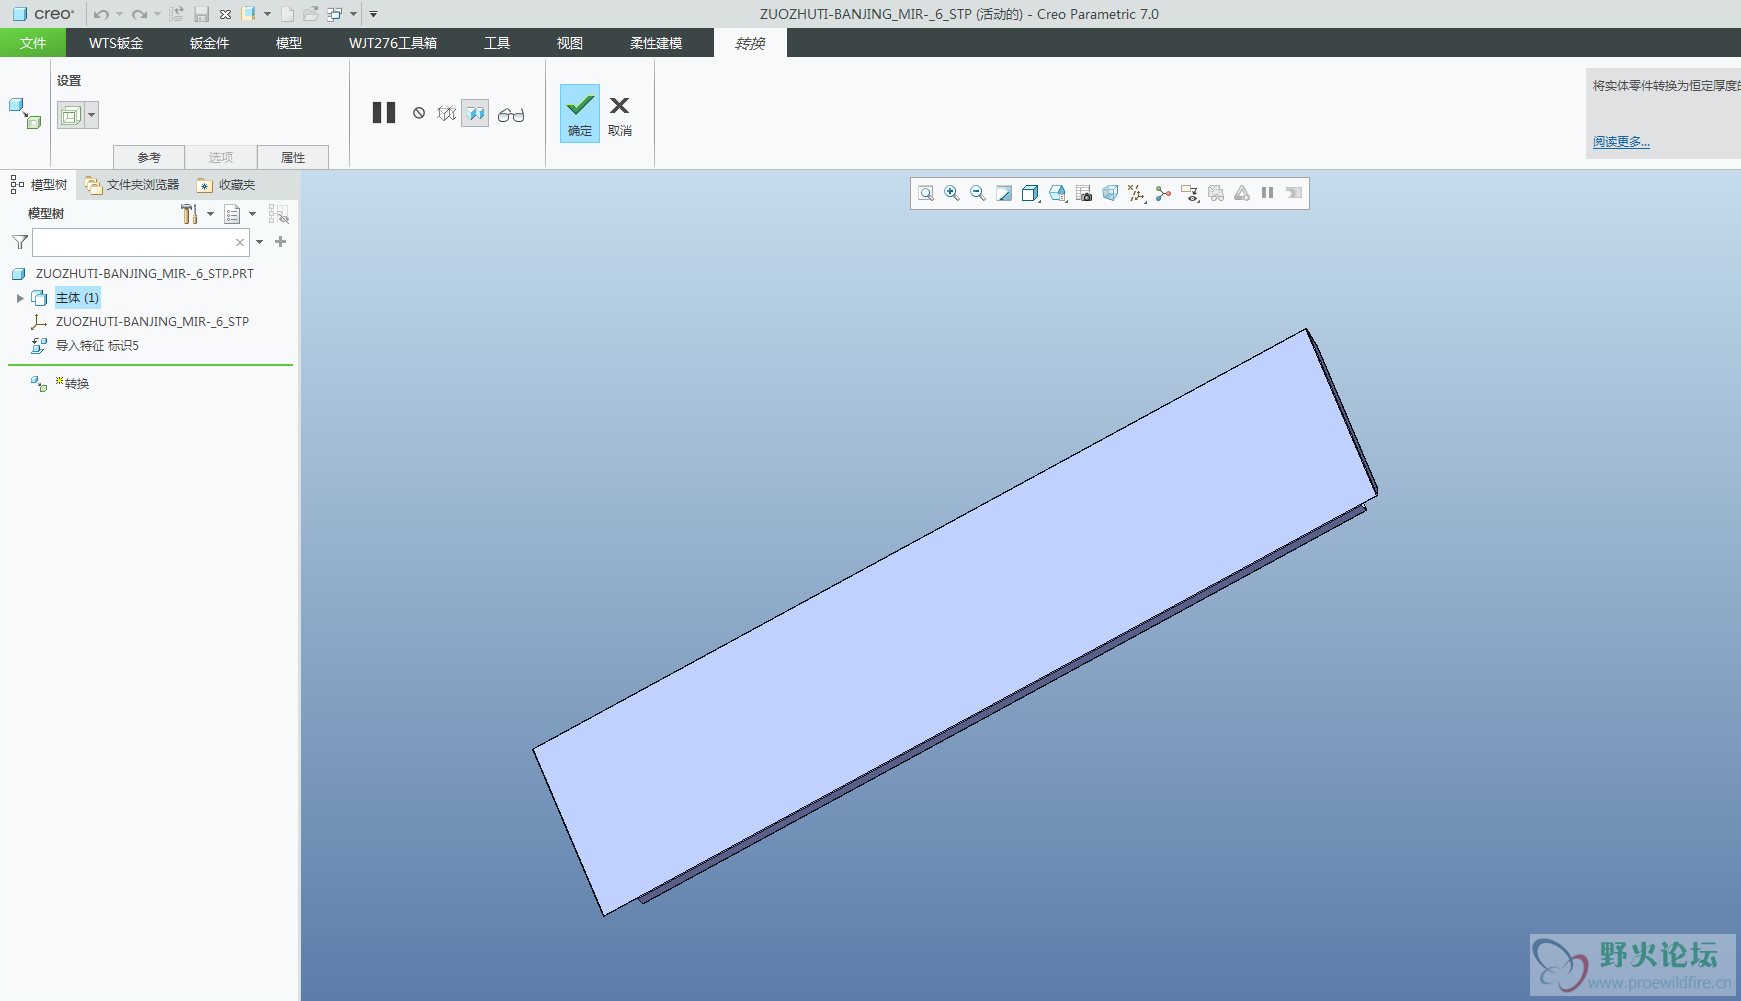Open the saved orientations icon
Viewport: 1741px width, 1001px height.
click(x=1057, y=193)
